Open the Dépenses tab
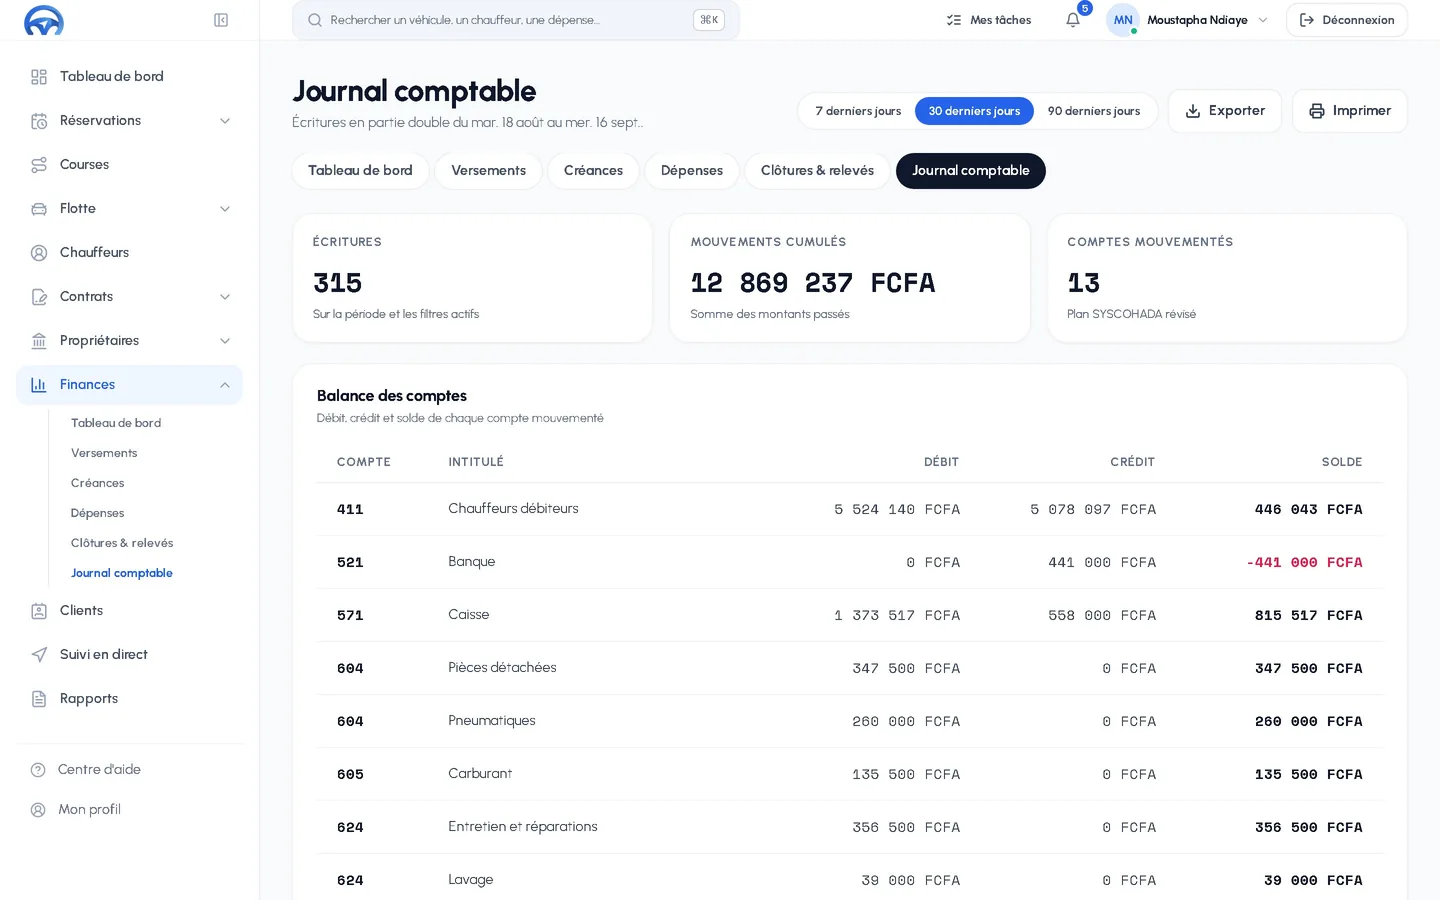The image size is (1440, 900). (x=692, y=171)
